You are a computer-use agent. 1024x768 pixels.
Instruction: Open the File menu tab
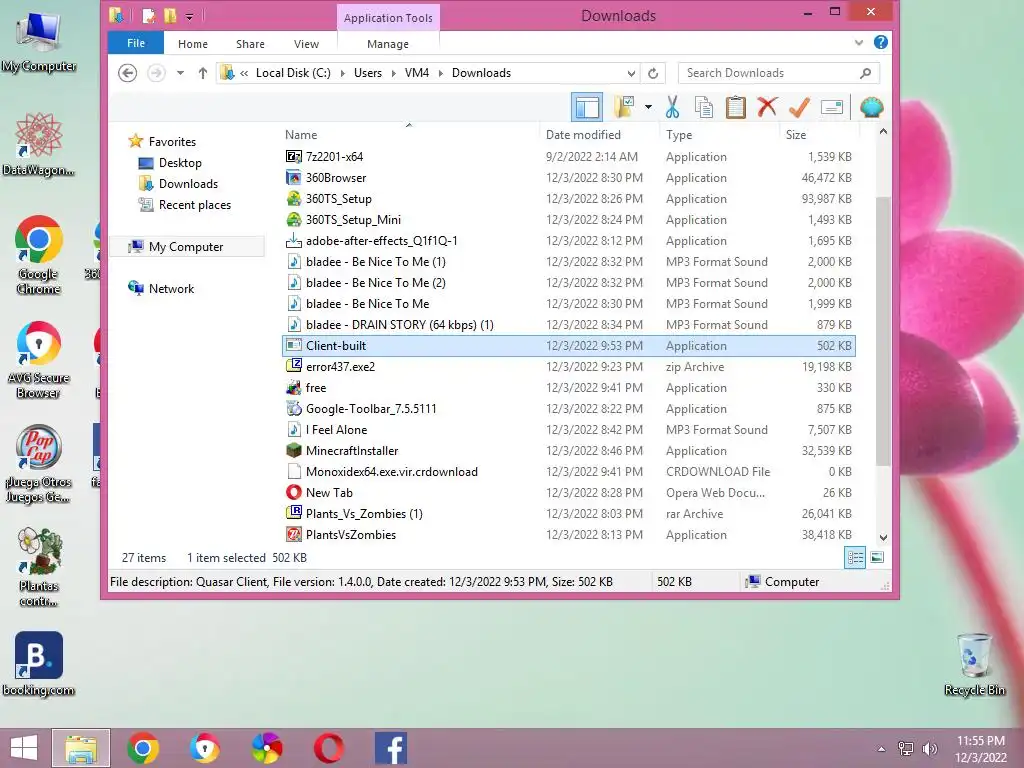[x=136, y=43]
